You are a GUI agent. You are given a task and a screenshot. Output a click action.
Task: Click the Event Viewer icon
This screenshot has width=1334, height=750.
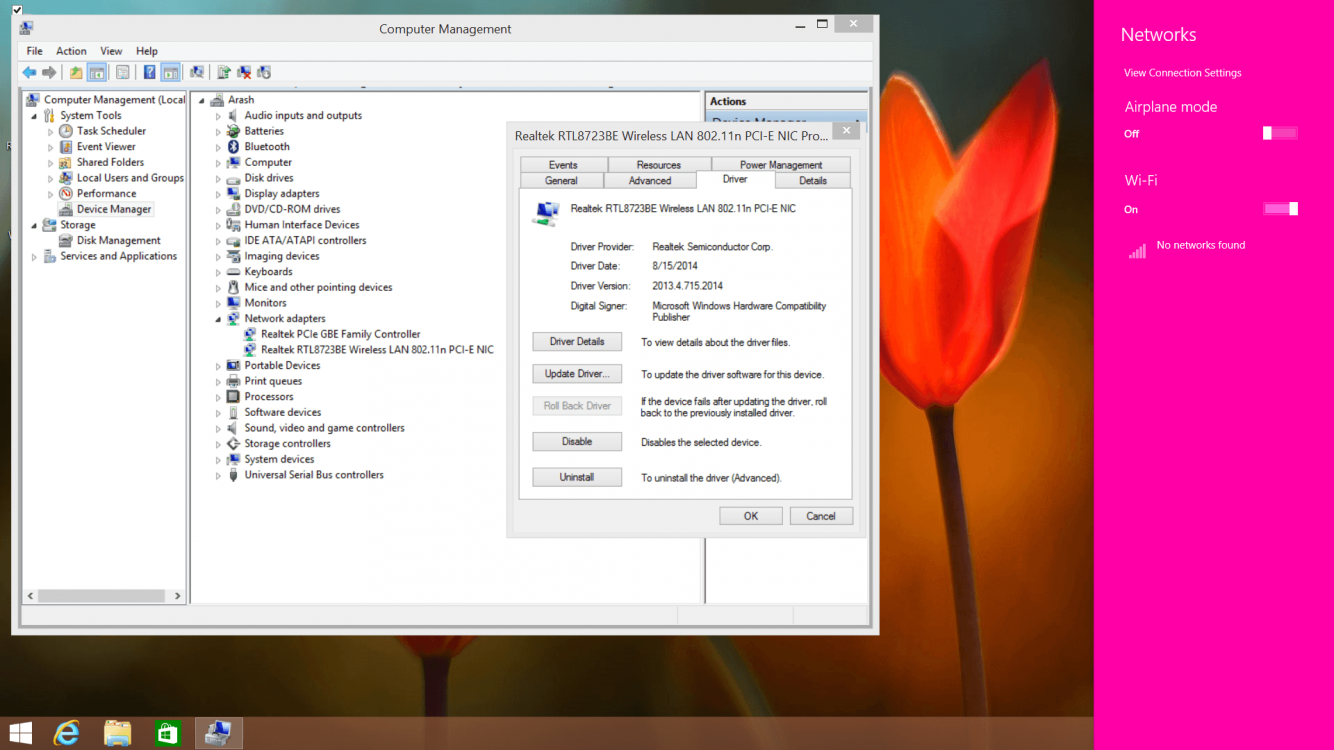tap(66, 147)
